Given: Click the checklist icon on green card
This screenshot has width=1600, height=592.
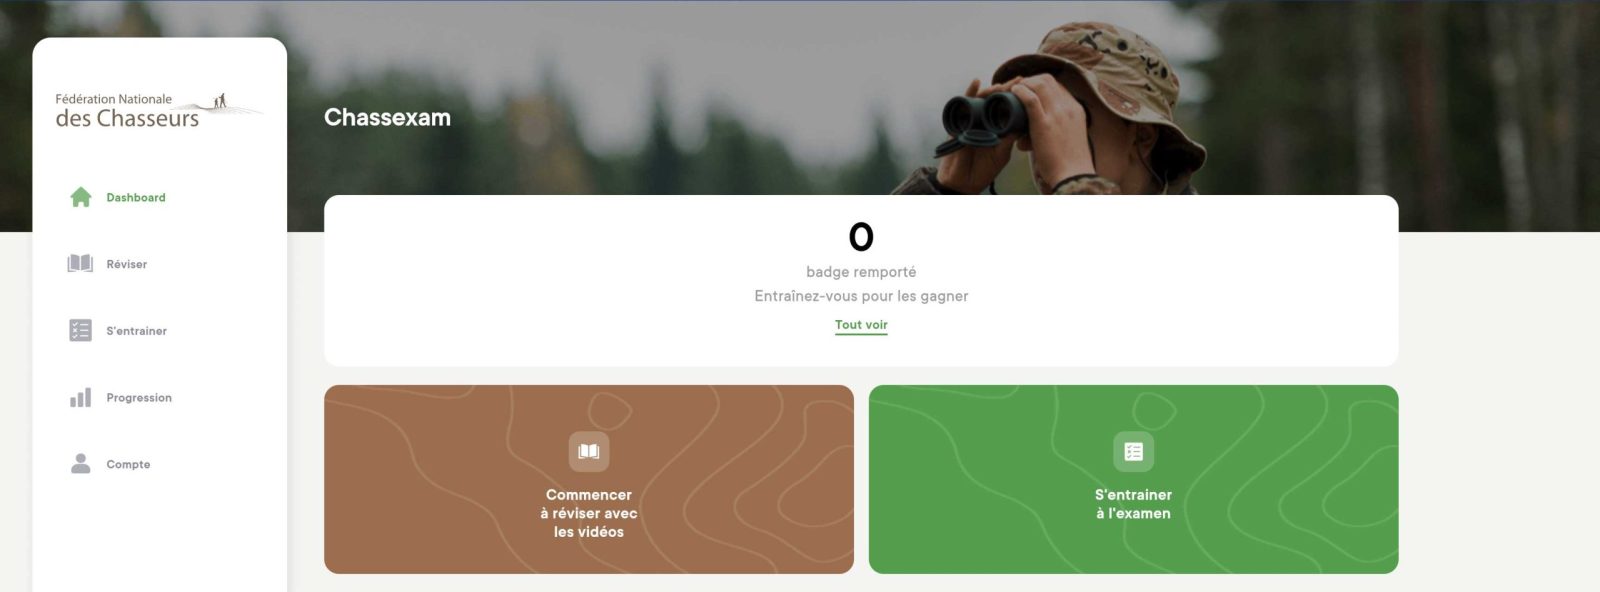Looking at the screenshot, I should [x=1133, y=452].
